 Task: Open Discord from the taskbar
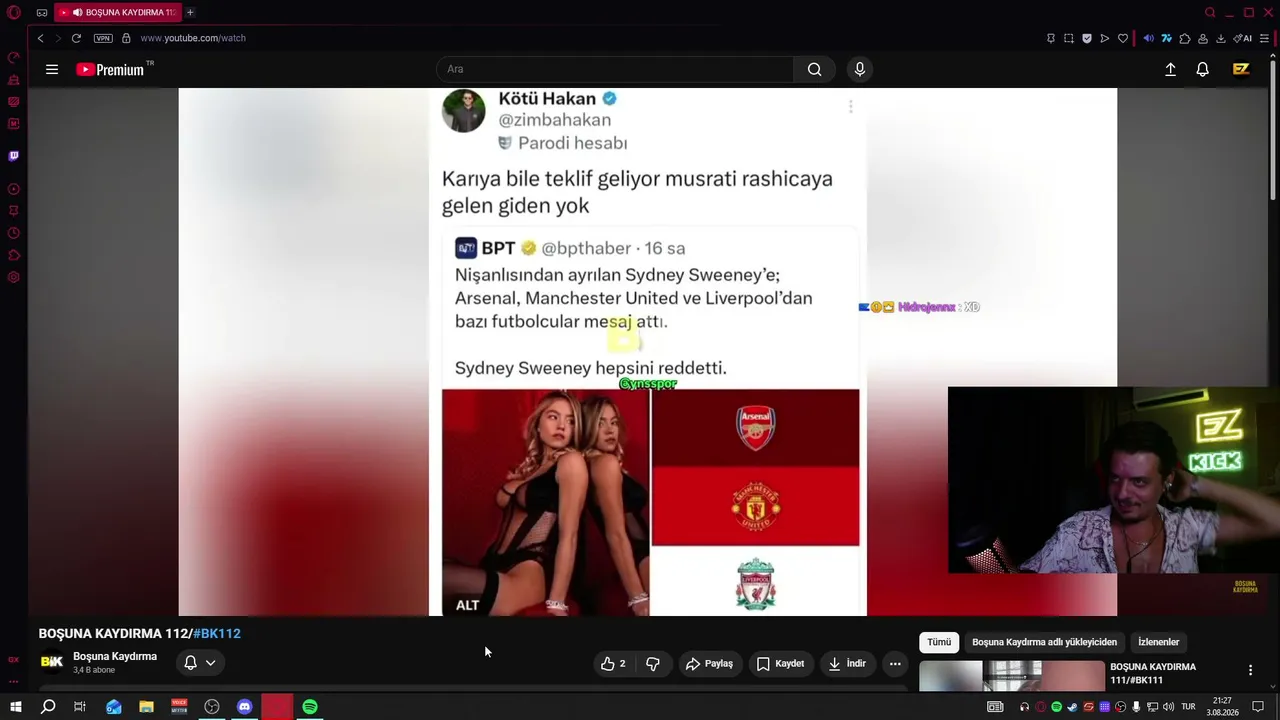tap(245, 707)
